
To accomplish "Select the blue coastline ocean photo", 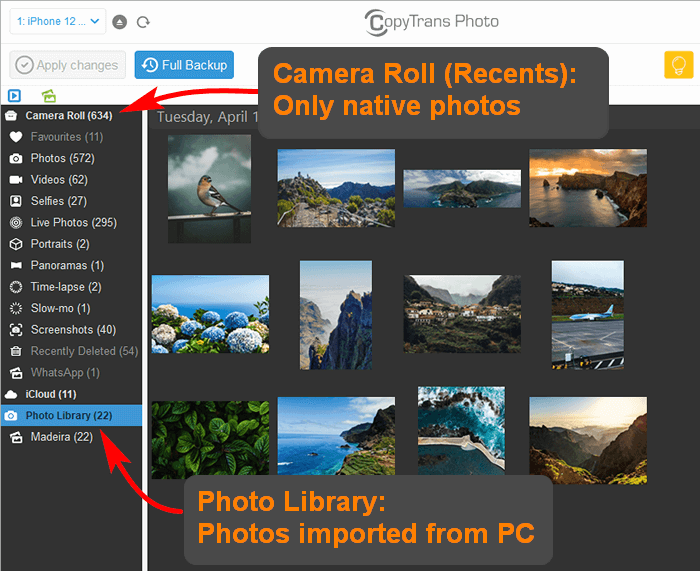I will [x=336, y=436].
